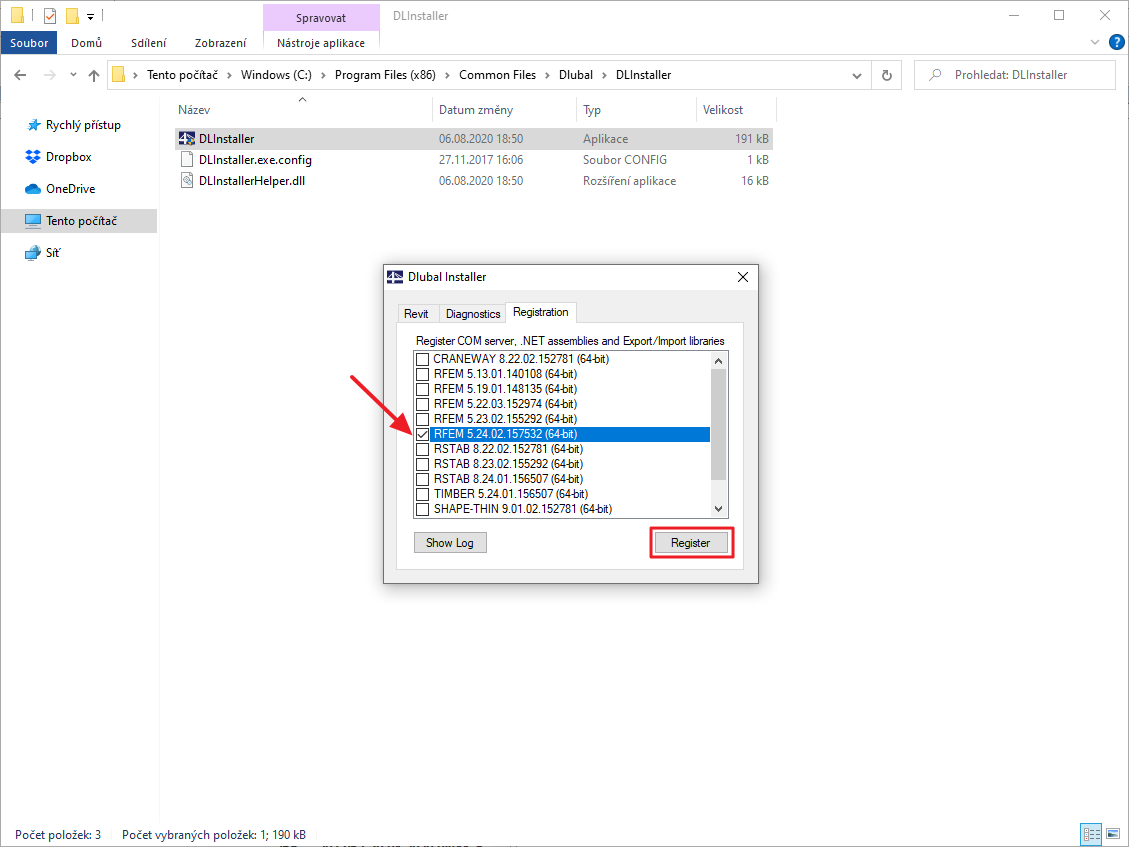Image resolution: width=1129 pixels, height=847 pixels.
Task: Switch to details view icon
Action: tap(1092, 835)
